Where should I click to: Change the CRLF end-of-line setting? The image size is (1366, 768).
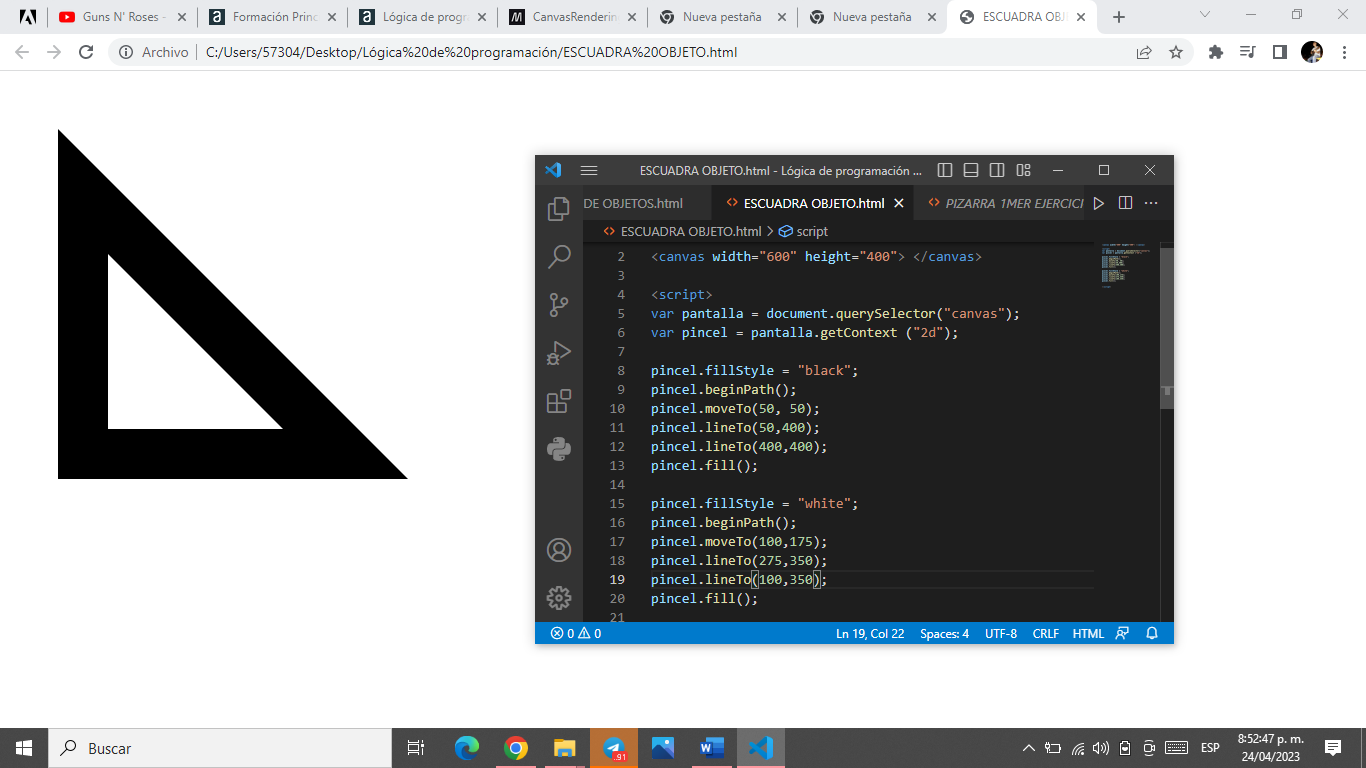coord(1046,633)
